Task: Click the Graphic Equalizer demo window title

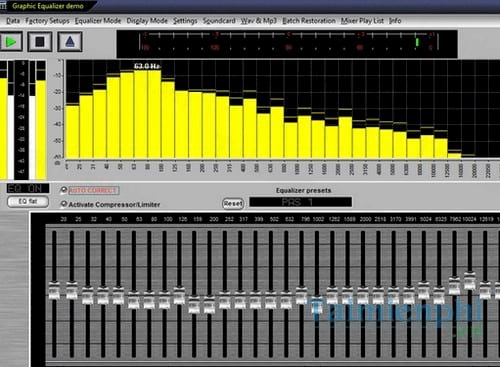Action: pos(48,6)
